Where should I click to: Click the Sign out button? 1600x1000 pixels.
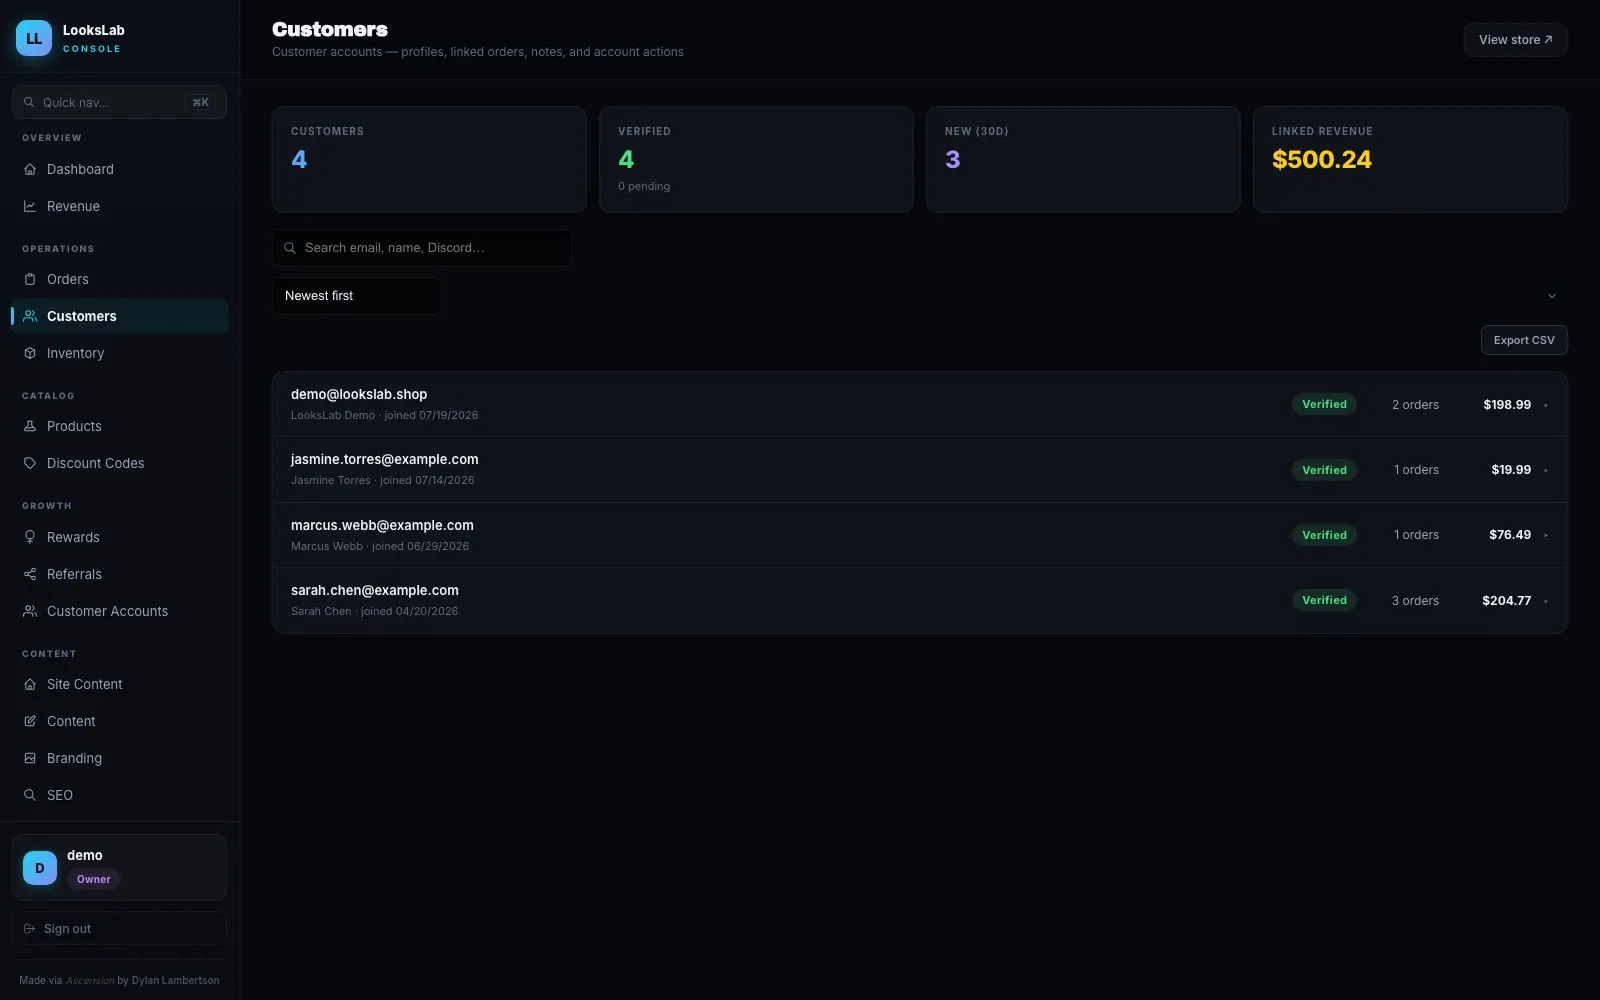coord(119,929)
